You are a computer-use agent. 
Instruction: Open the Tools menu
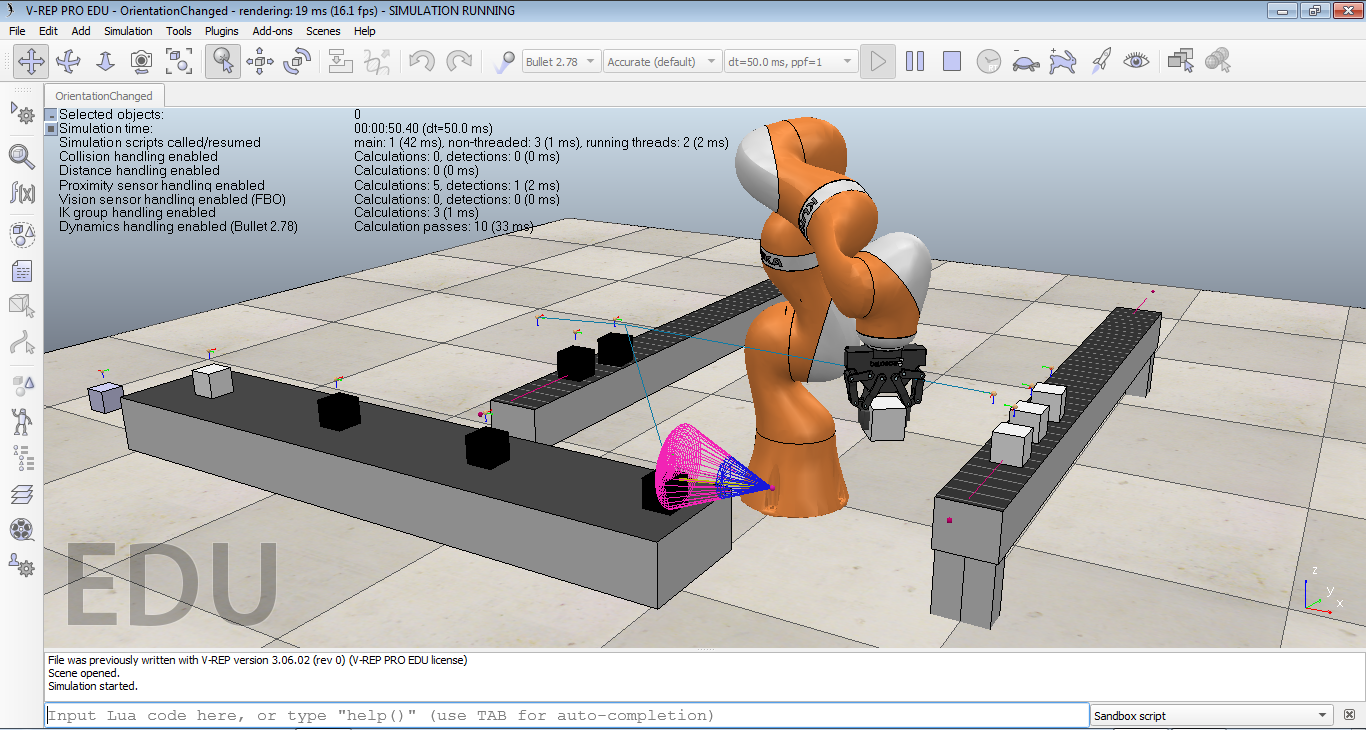pyautogui.click(x=179, y=31)
